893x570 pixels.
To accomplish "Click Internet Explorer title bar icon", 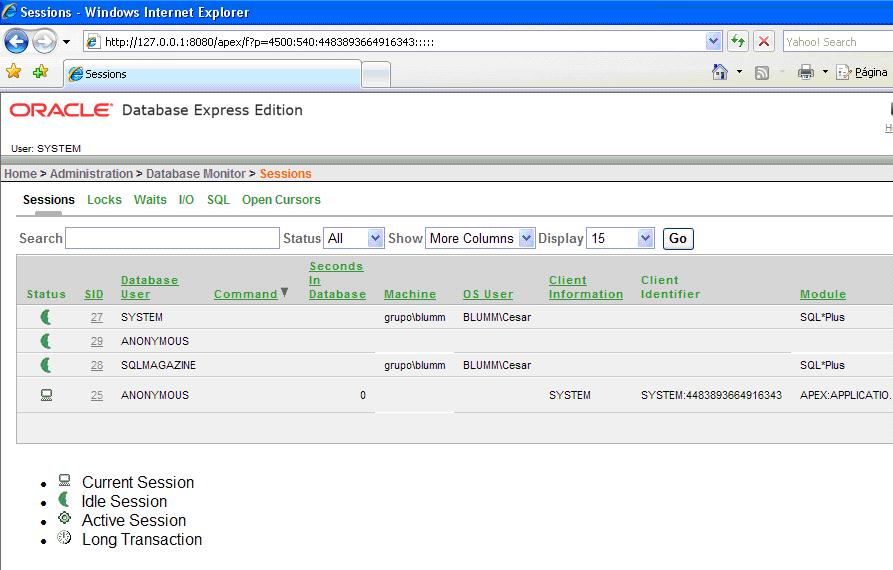I will (x=10, y=11).
